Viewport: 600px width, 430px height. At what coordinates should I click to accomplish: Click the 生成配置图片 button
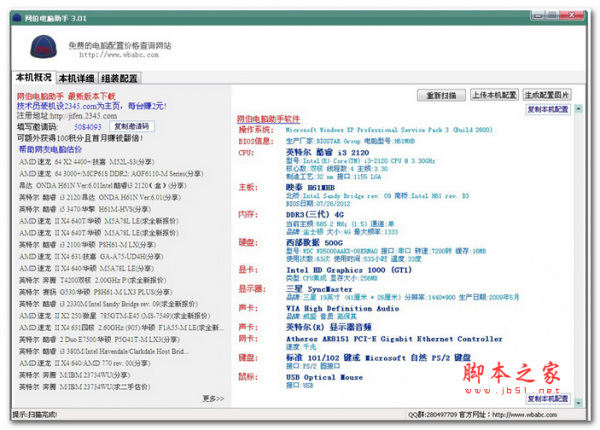click(547, 95)
